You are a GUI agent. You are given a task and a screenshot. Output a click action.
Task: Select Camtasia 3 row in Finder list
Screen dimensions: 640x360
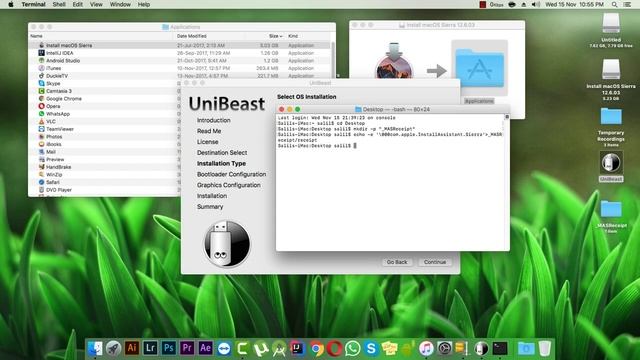click(x=104, y=91)
